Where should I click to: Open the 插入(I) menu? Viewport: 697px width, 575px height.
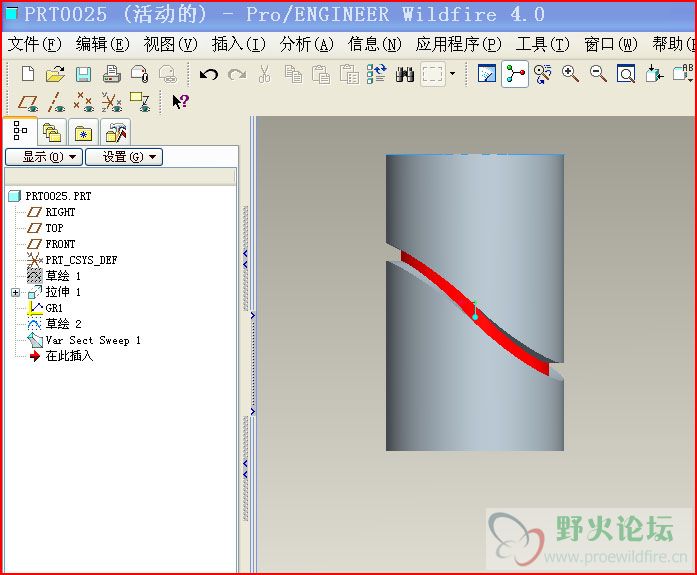(x=238, y=44)
